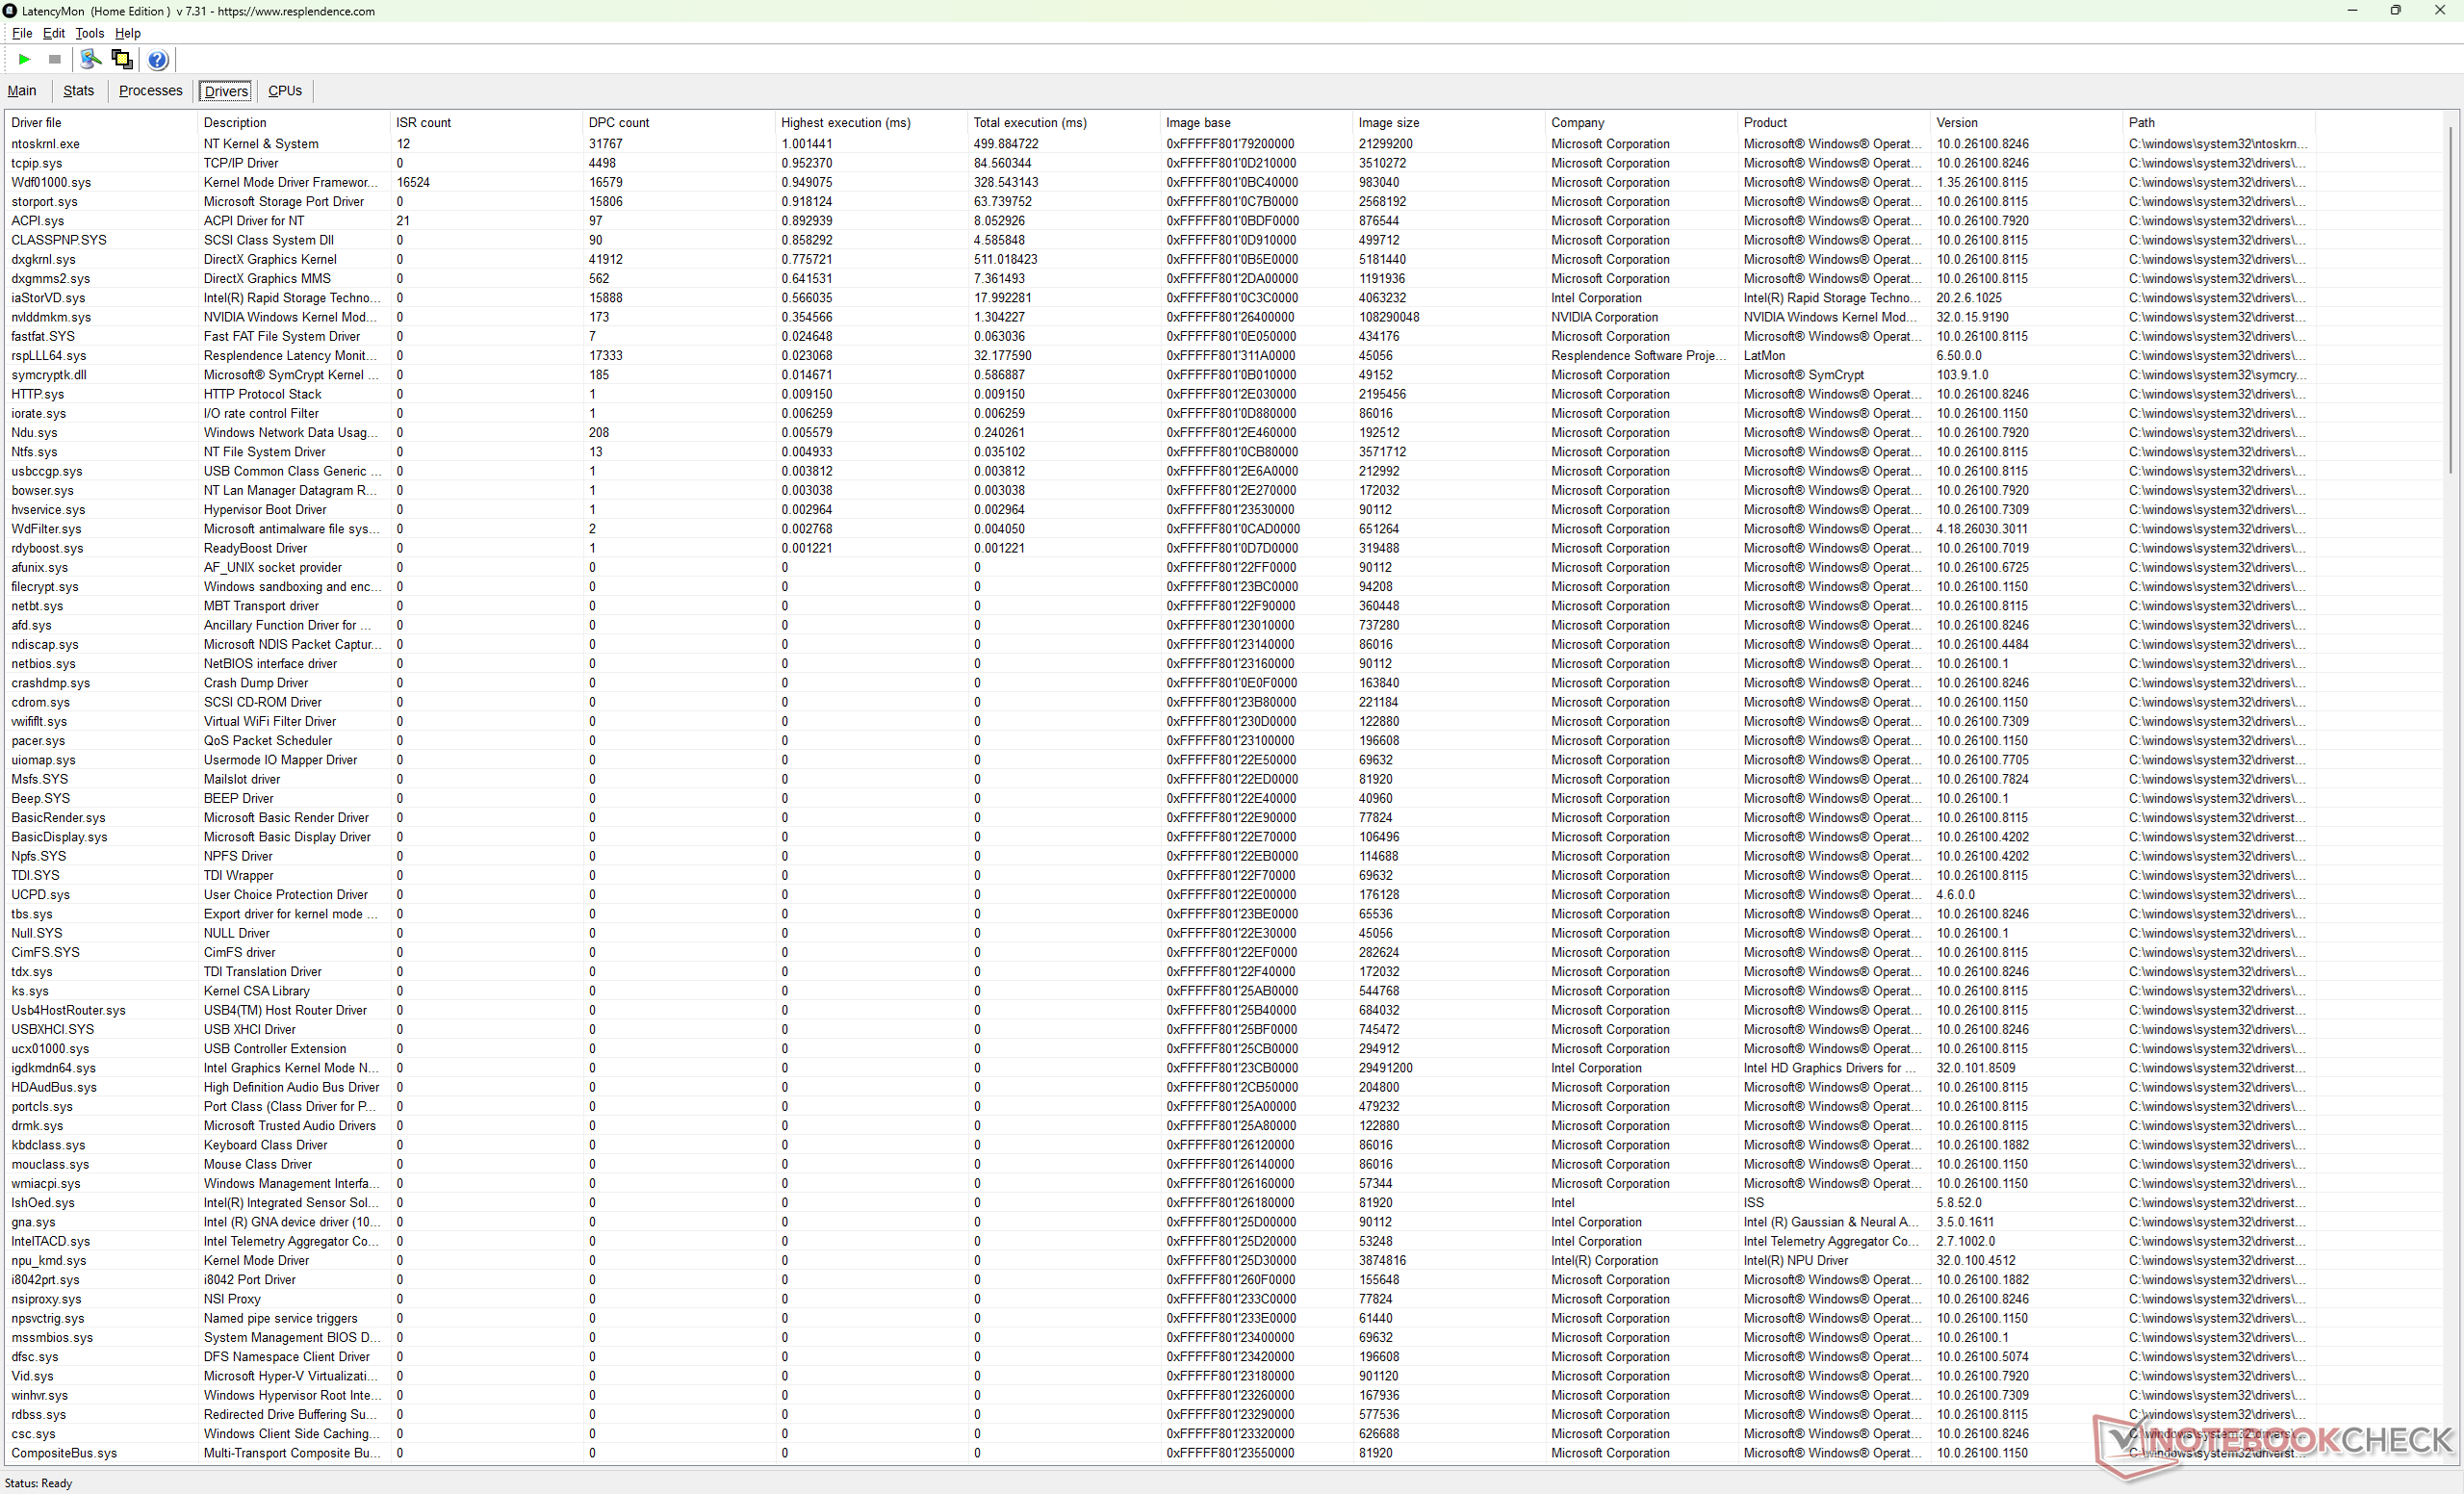Start the latency monitor with the green play button
Viewport: 2464px width, 1494px height.
25,60
